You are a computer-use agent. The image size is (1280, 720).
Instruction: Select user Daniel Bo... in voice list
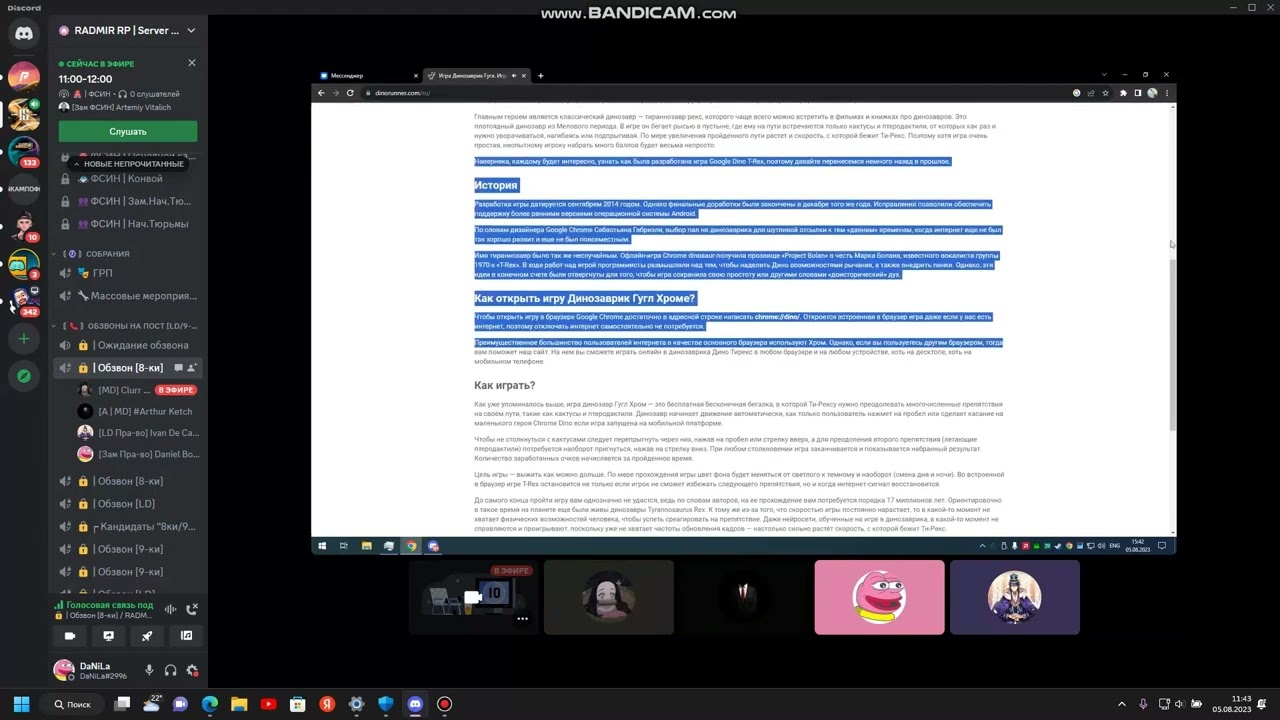coord(138,454)
